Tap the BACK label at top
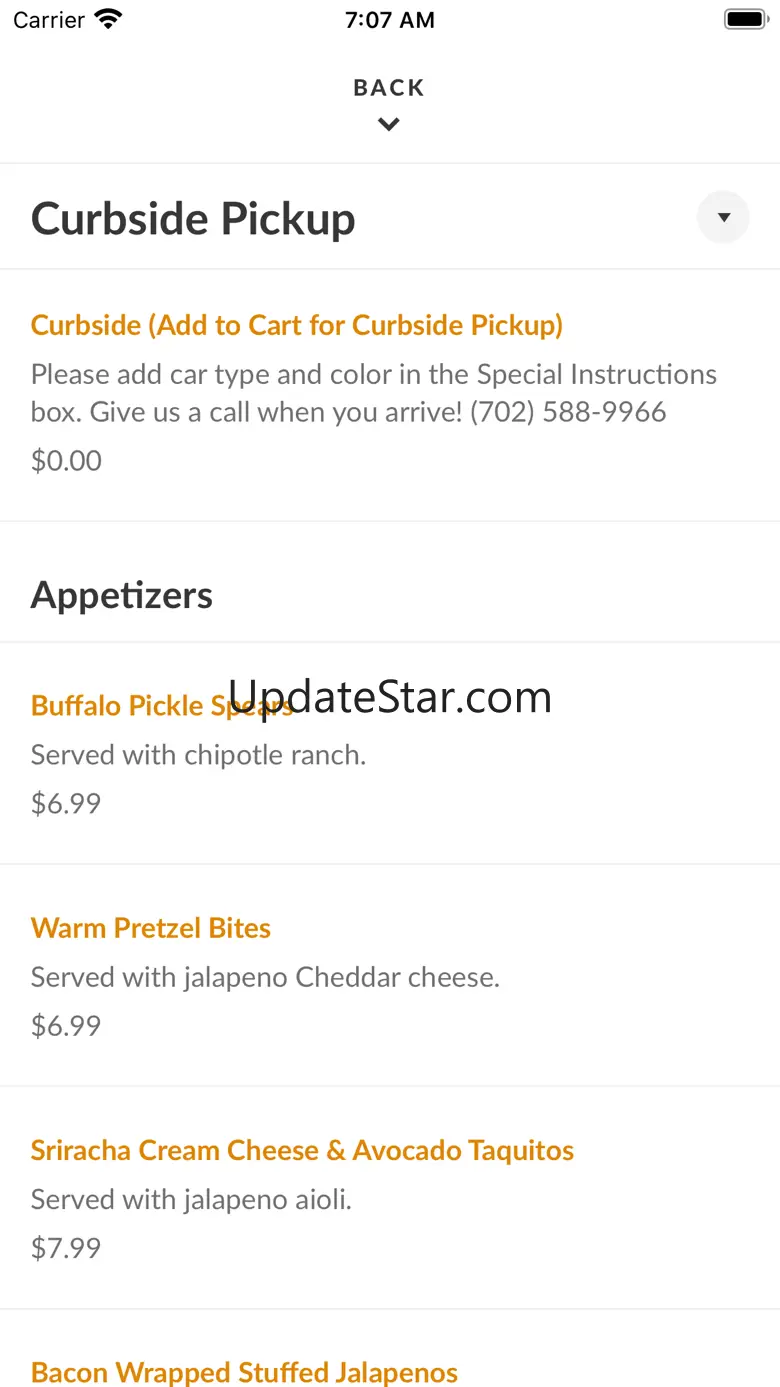This screenshot has height=1387, width=780. pyautogui.click(x=389, y=88)
